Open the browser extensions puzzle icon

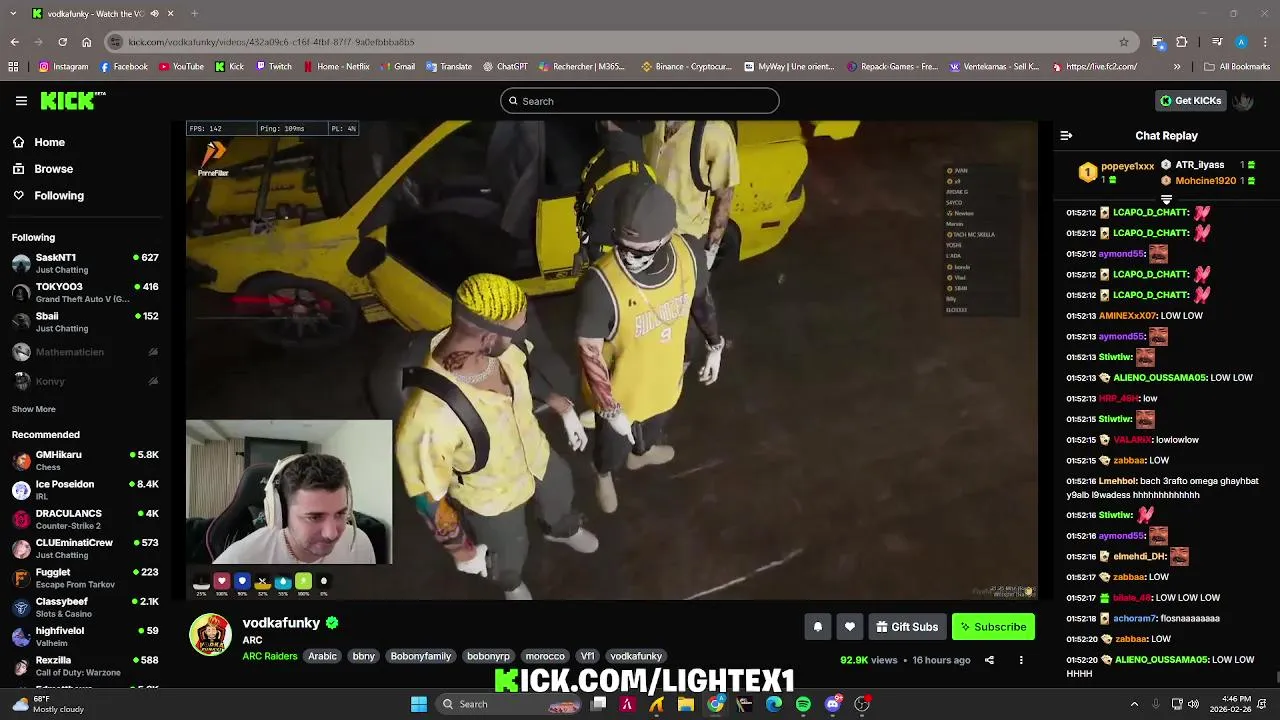click(1182, 42)
